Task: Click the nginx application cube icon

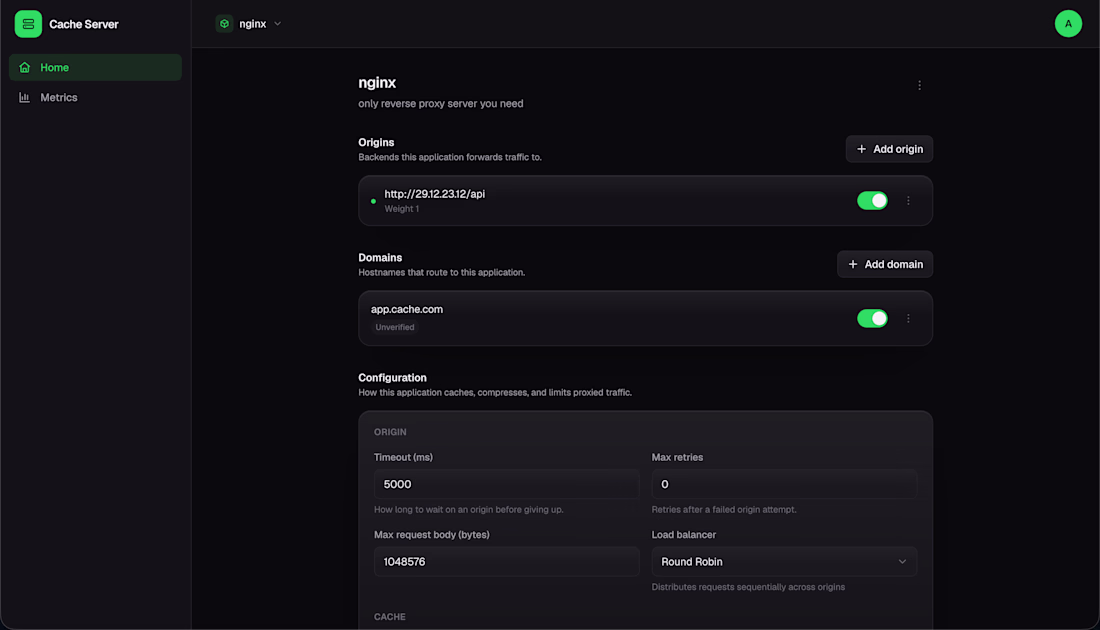Action: (x=224, y=24)
